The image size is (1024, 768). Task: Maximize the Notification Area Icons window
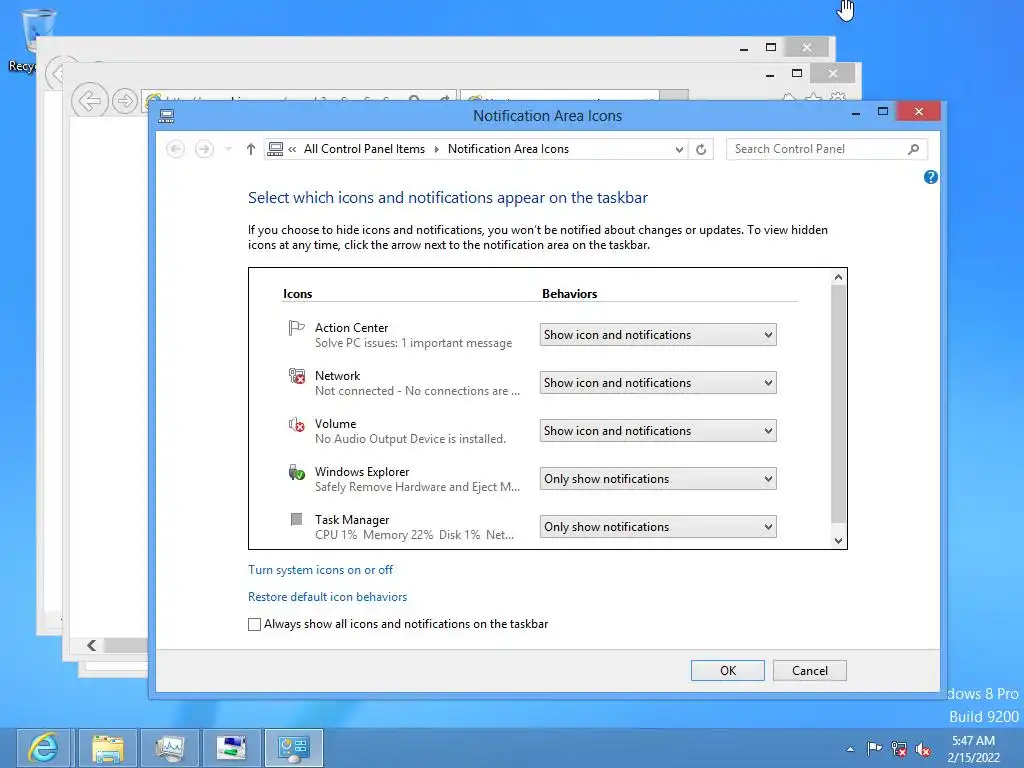883,112
